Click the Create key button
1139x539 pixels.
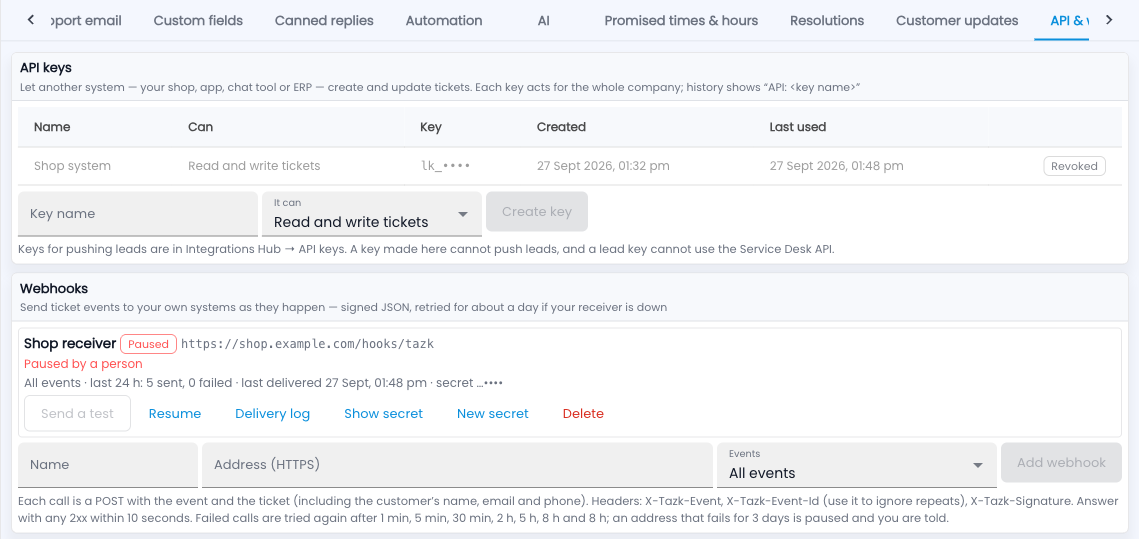(x=537, y=211)
